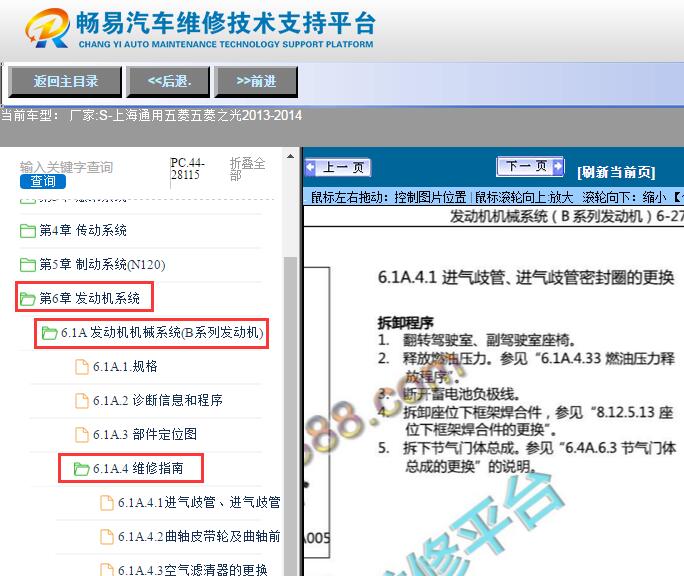Click the page icon beside 6.1A.4.1 进气歧管

point(107,503)
